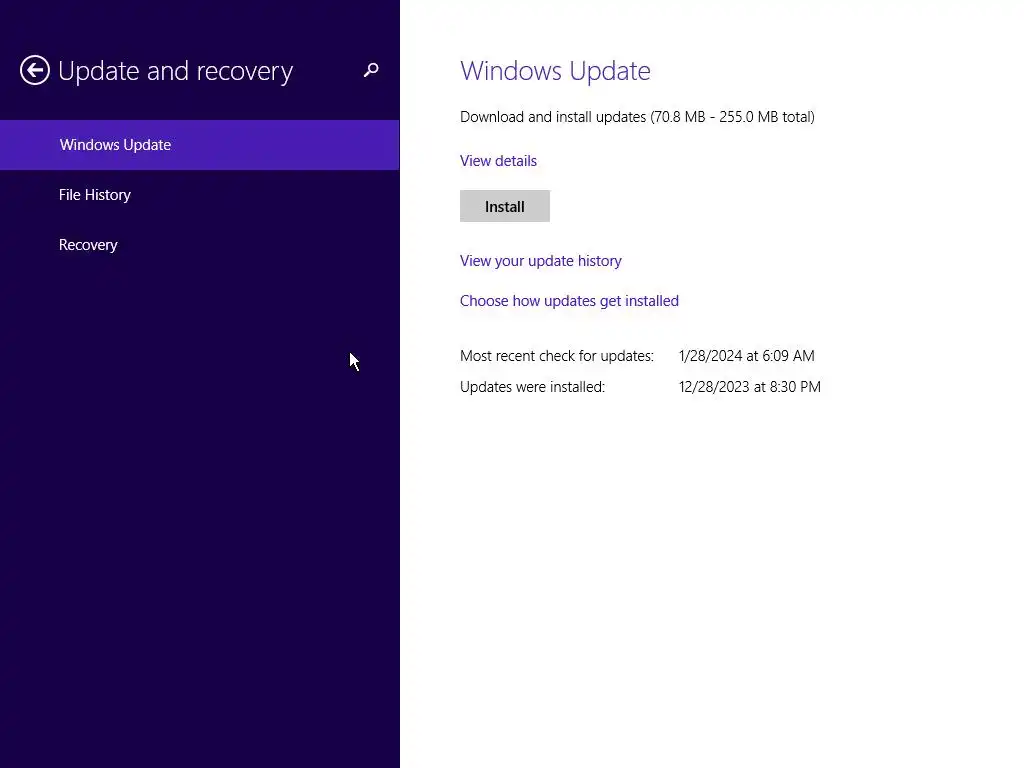This screenshot has width=1024, height=768.
Task: Click the Windows Update page heading
Action: point(555,71)
